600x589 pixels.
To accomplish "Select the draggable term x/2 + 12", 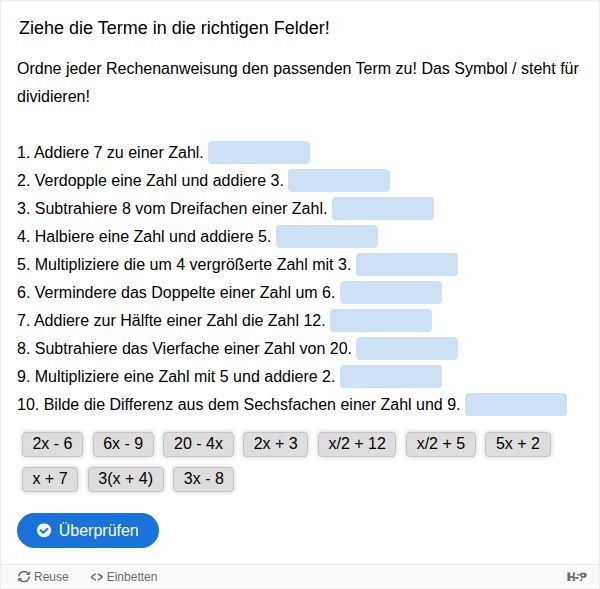I will click(357, 444).
